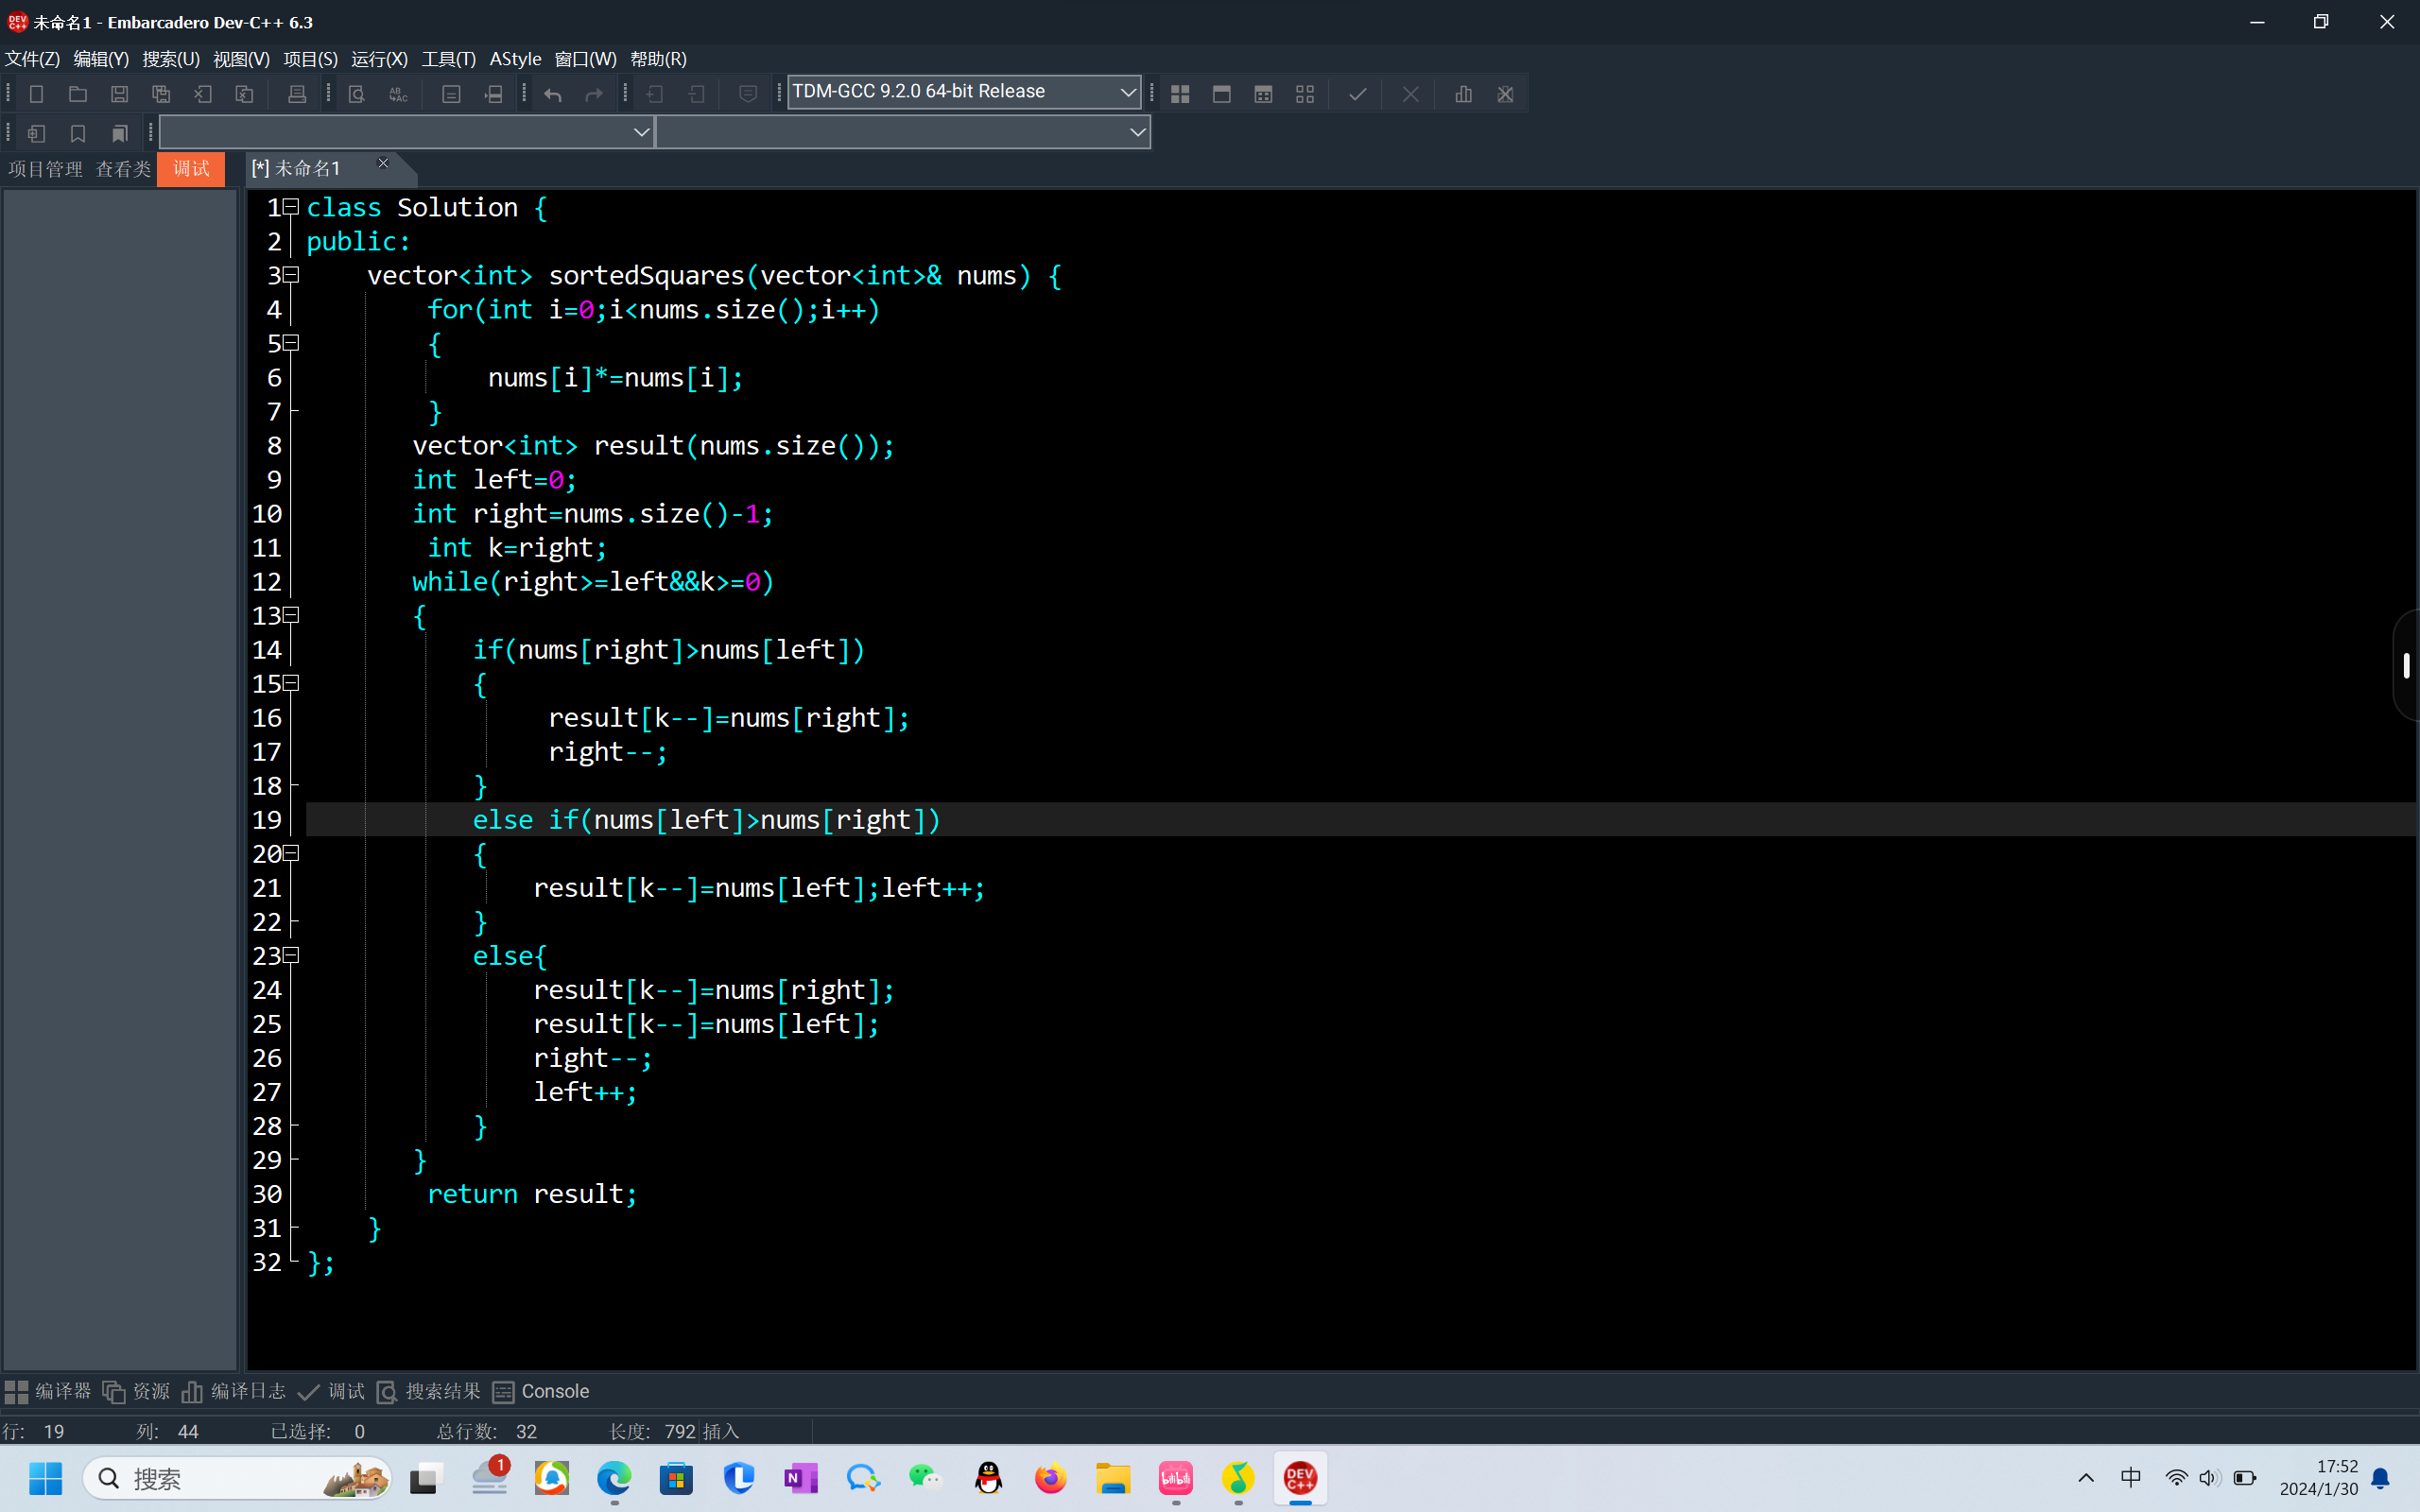Click the Print toolbar icon
2420x1512 pixels.
point(297,94)
